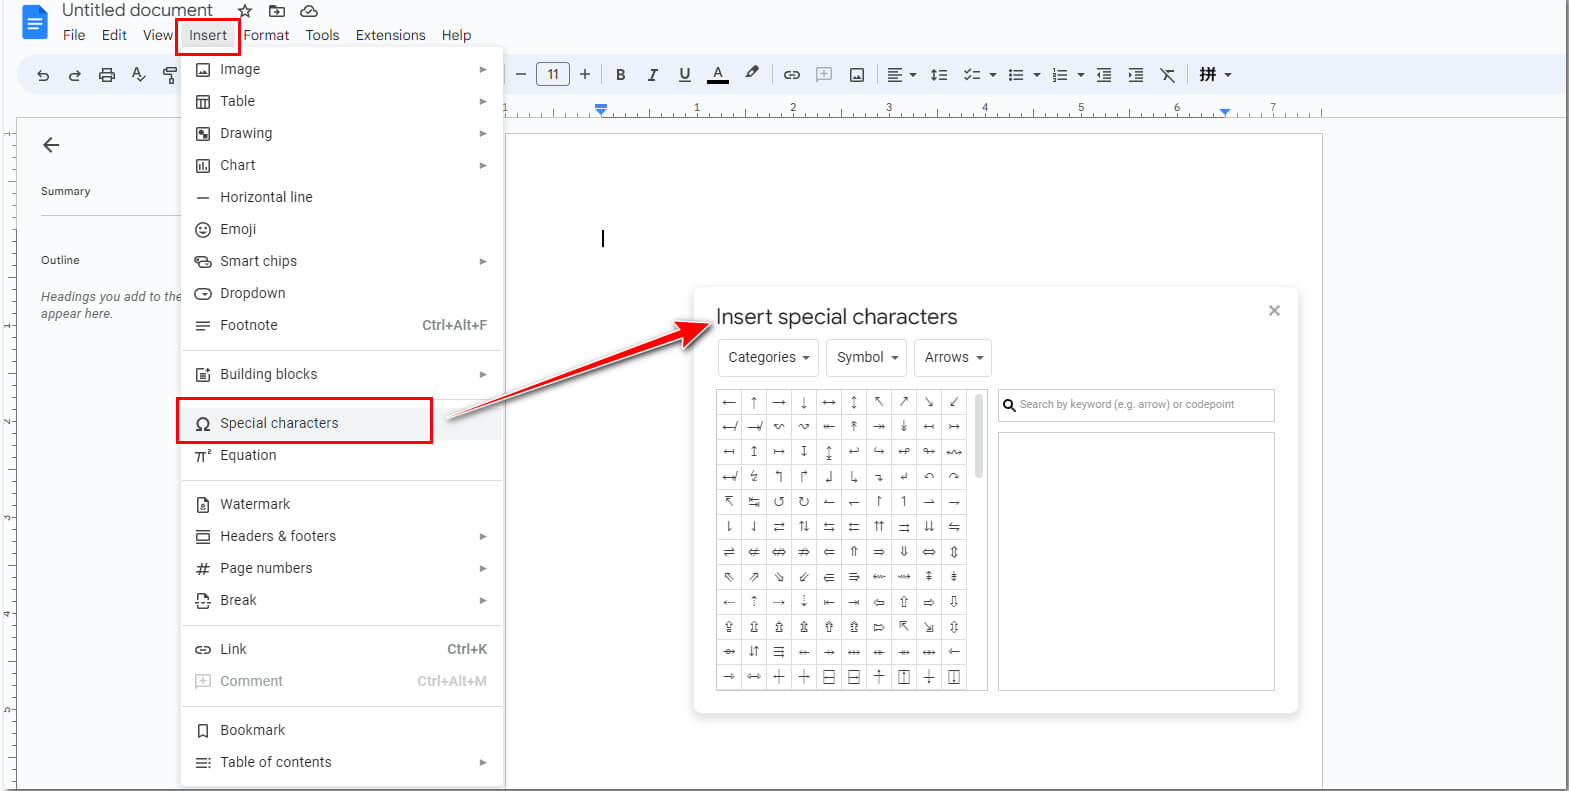Star the Untitled document

click(245, 11)
